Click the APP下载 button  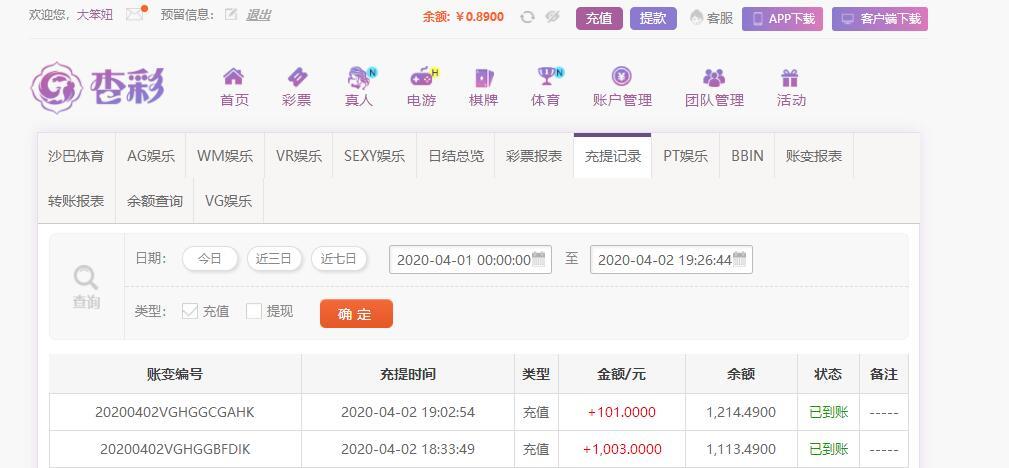(782, 19)
